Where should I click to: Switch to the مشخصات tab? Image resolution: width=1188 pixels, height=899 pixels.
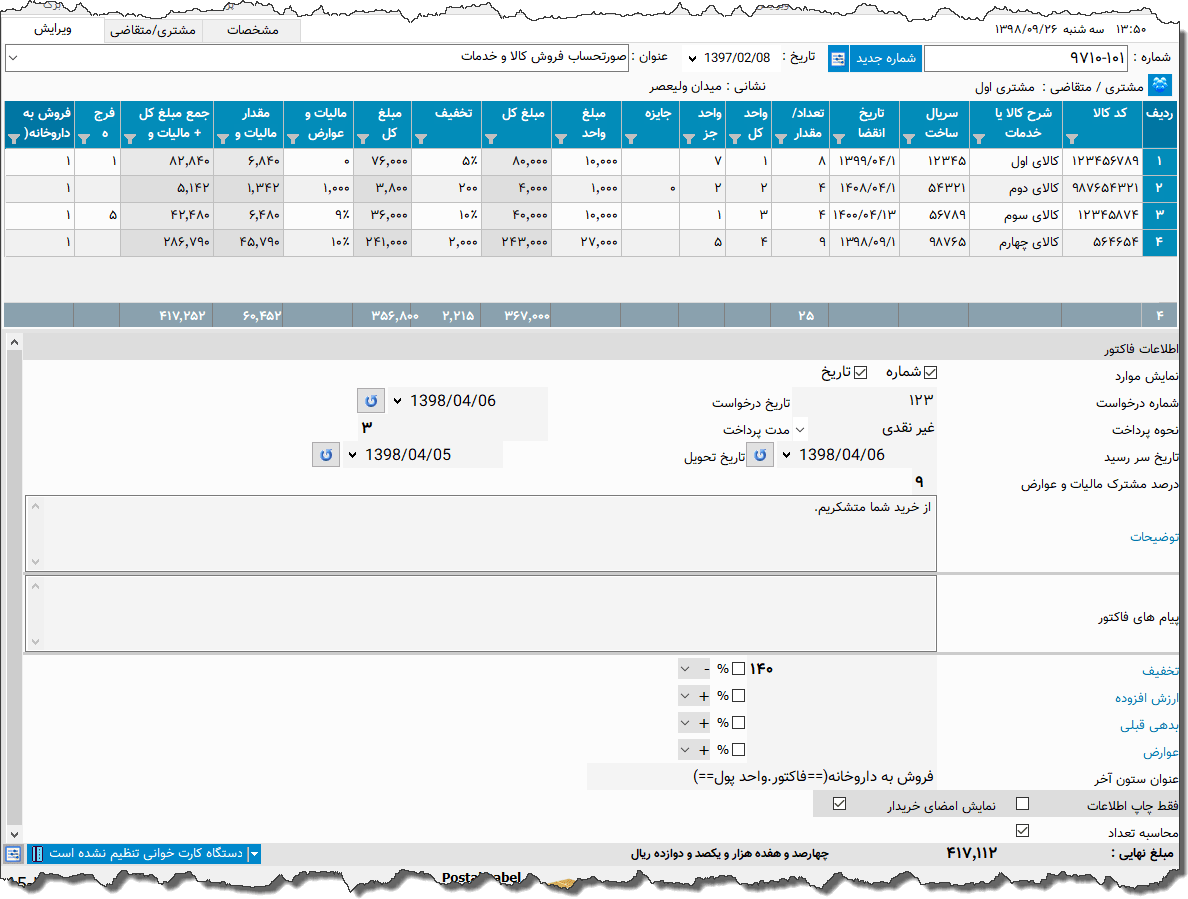coord(251,31)
